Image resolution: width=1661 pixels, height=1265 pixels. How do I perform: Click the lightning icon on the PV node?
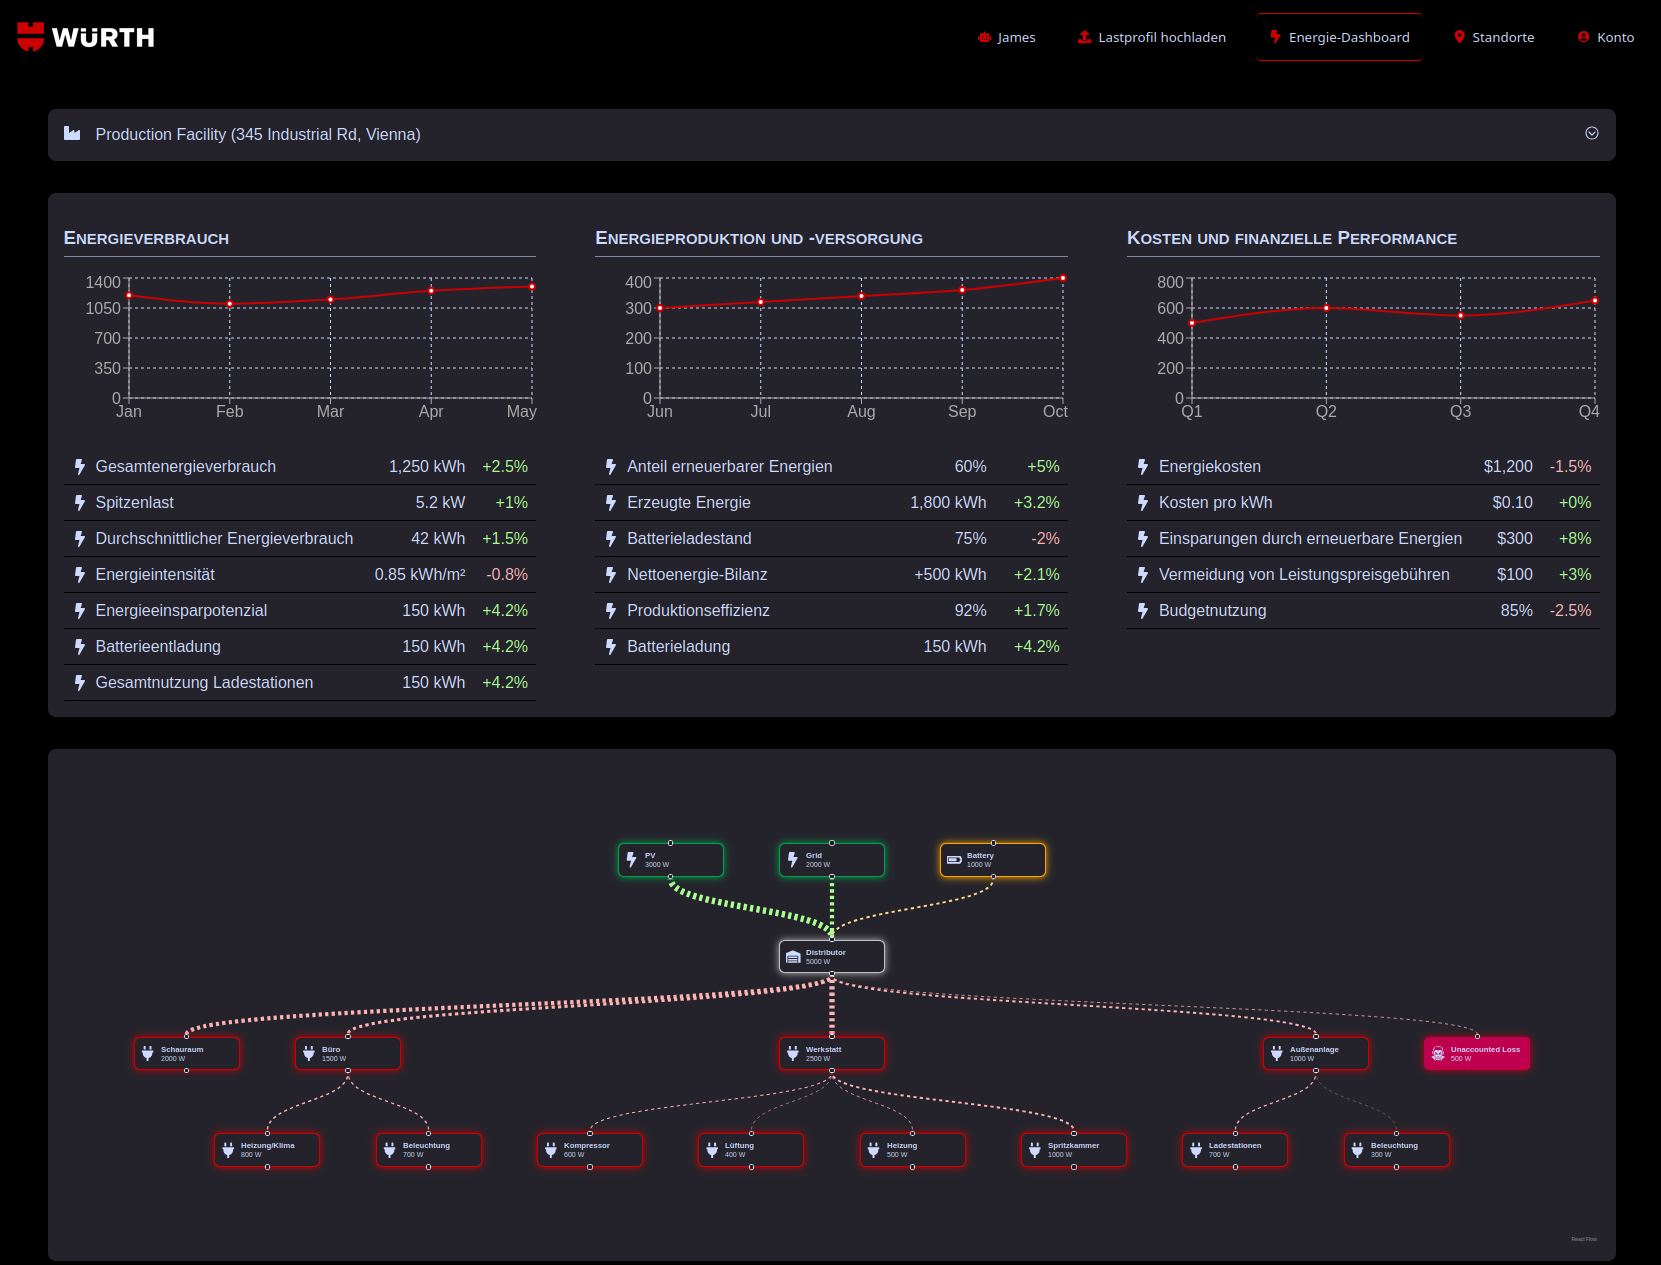coord(634,859)
